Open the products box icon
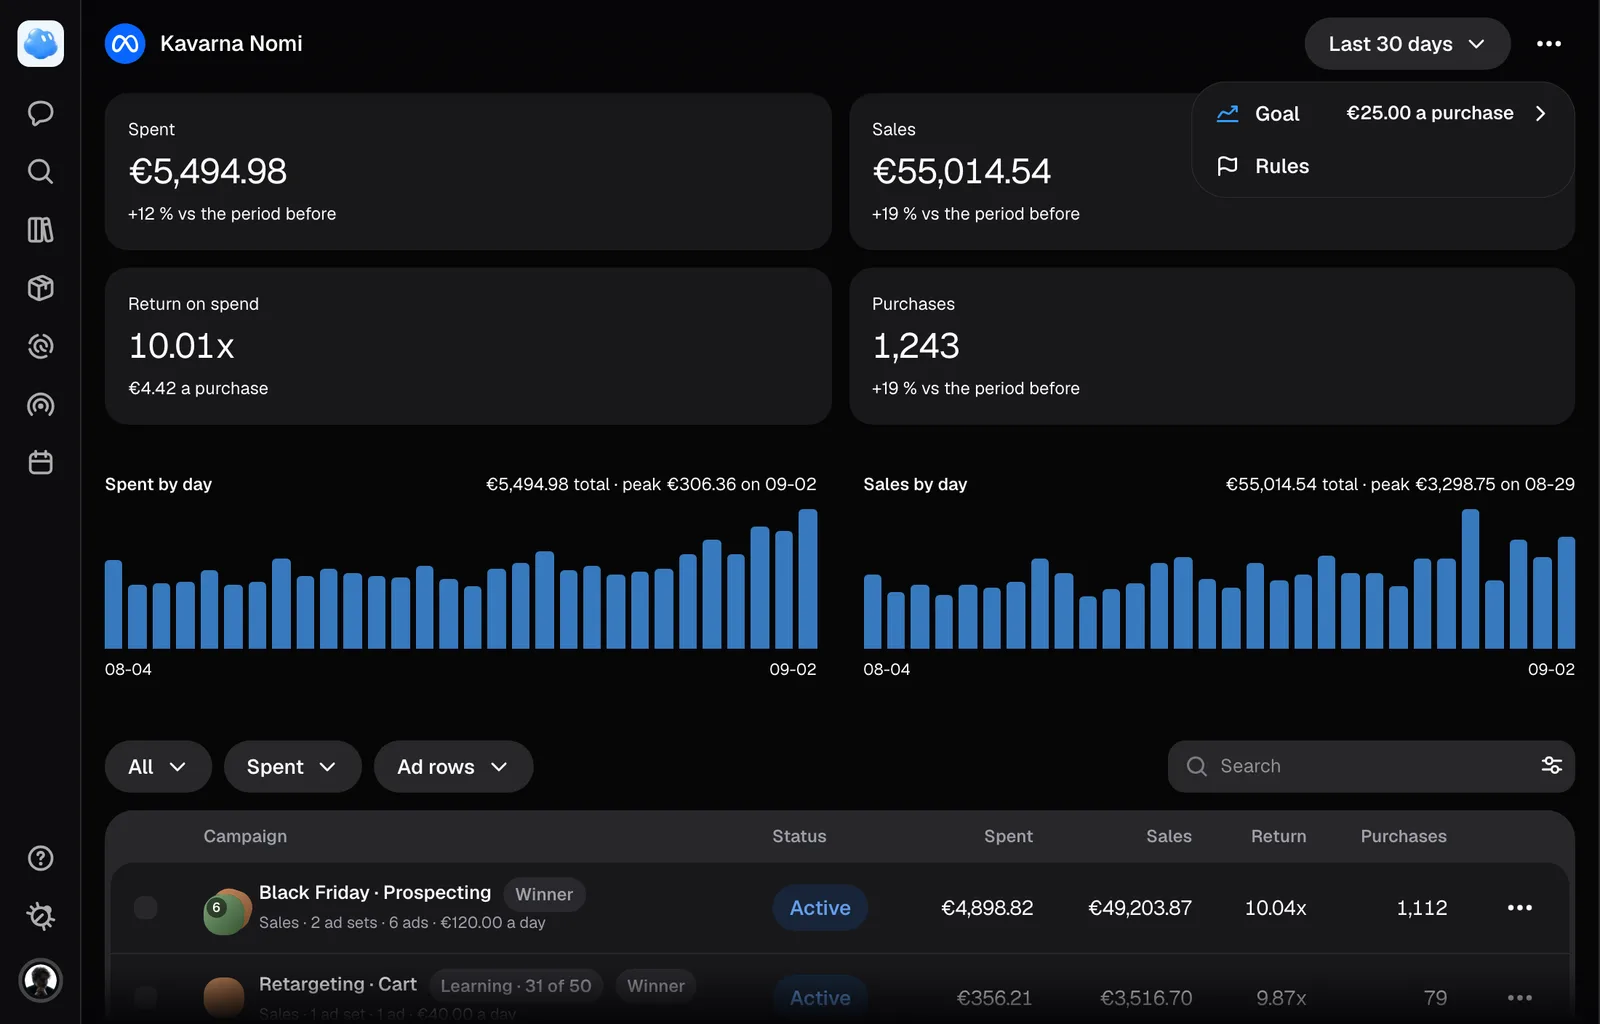Screen dimensions: 1600x1024 coord(40,288)
